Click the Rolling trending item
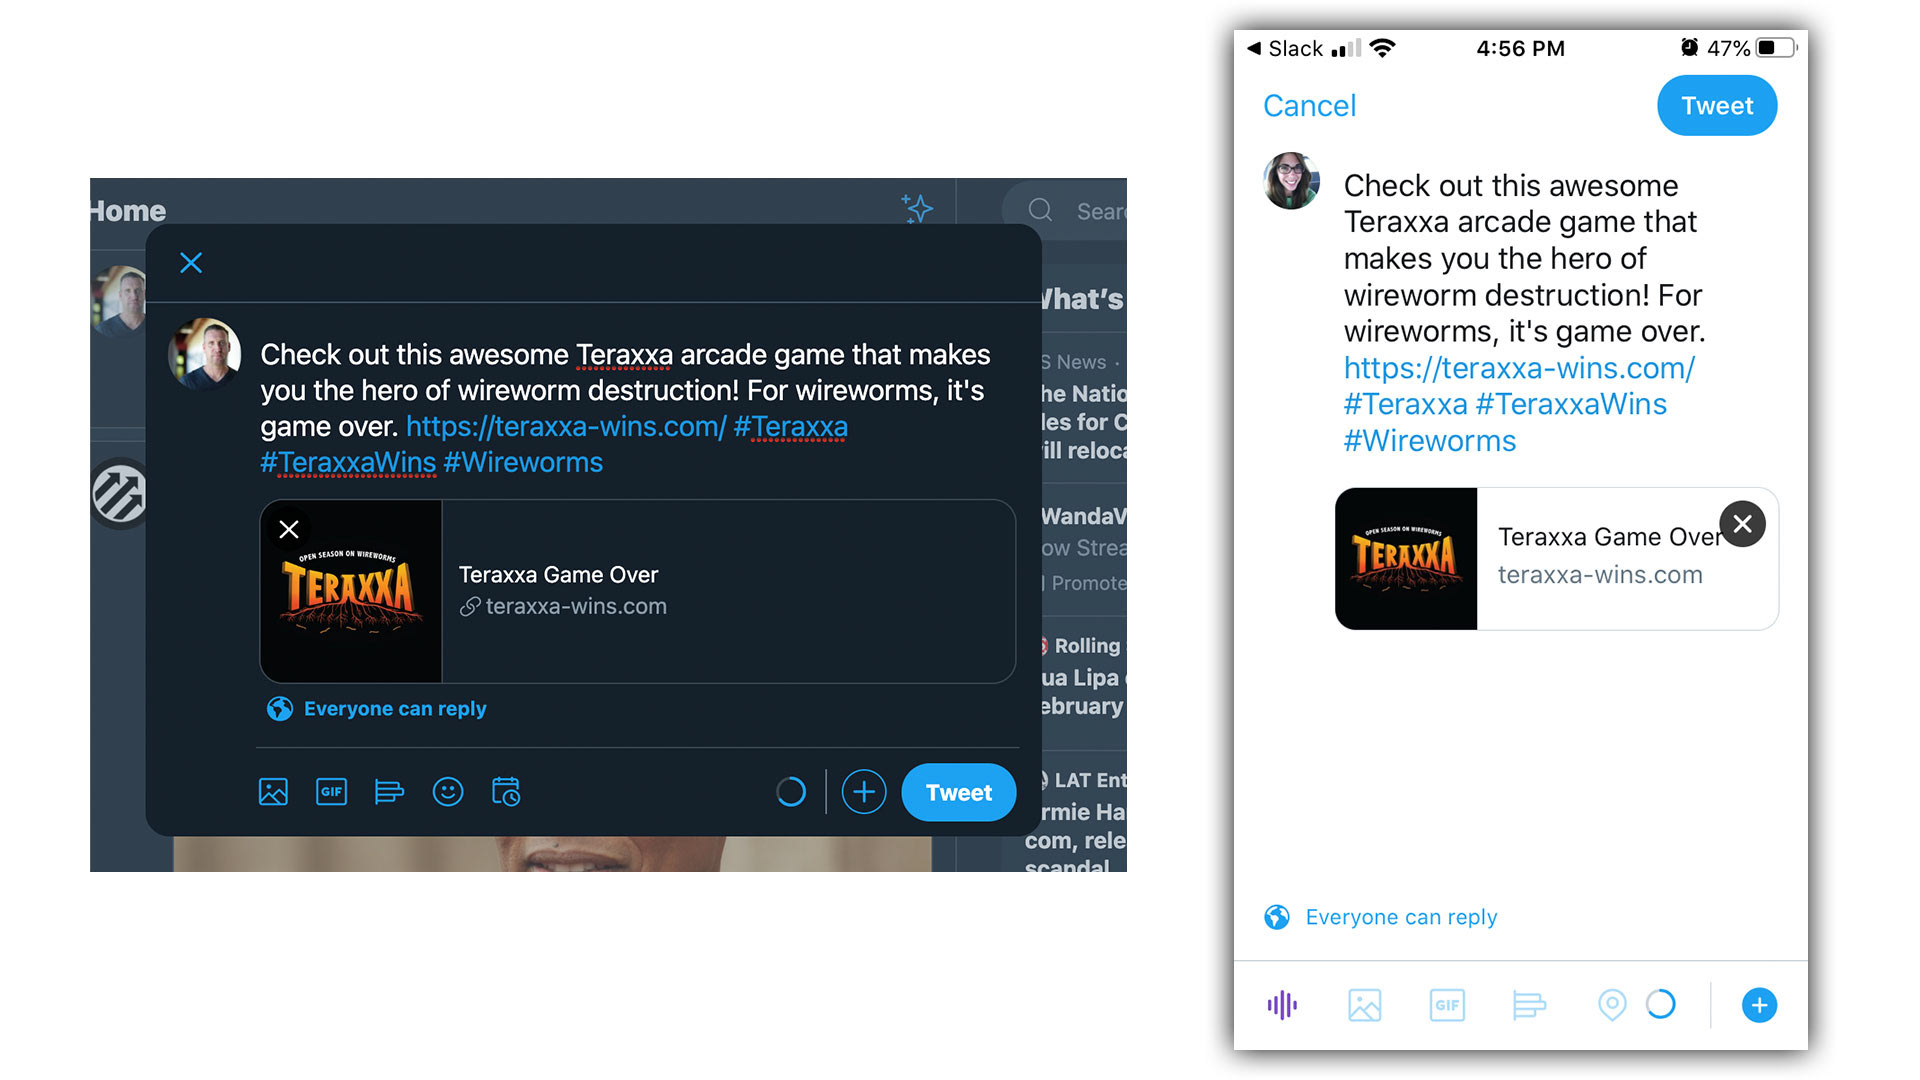 point(1082,676)
